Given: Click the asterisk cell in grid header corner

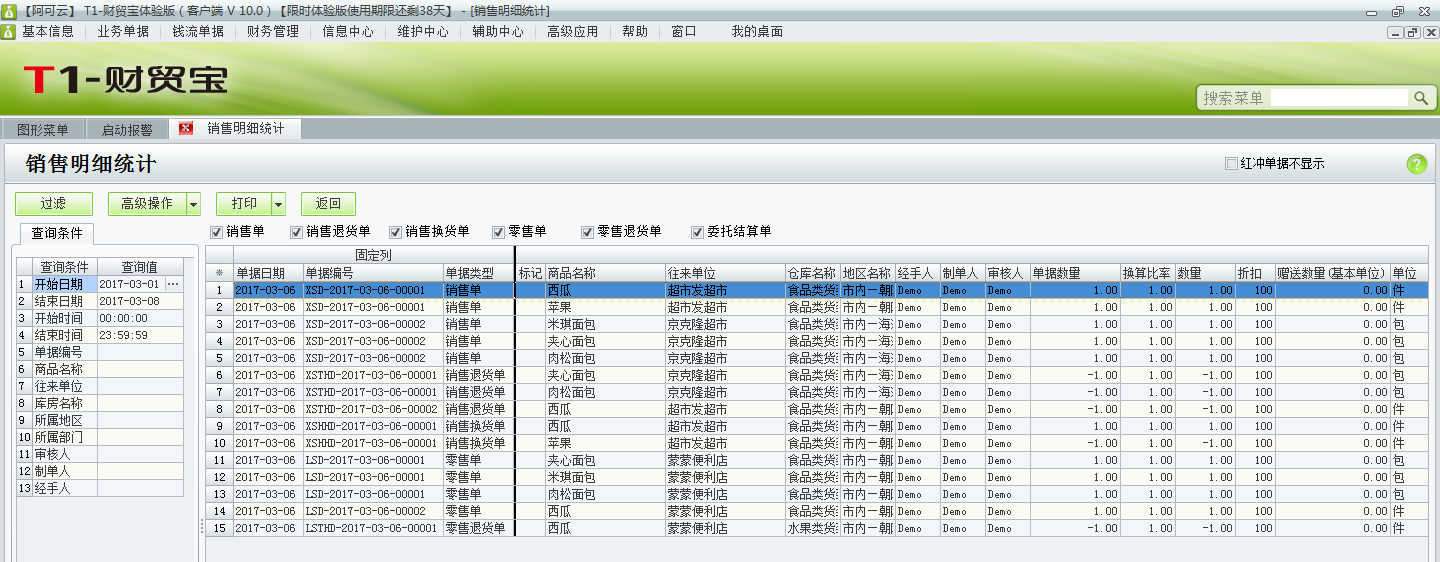Looking at the screenshot, I should [x=219, y=273].
